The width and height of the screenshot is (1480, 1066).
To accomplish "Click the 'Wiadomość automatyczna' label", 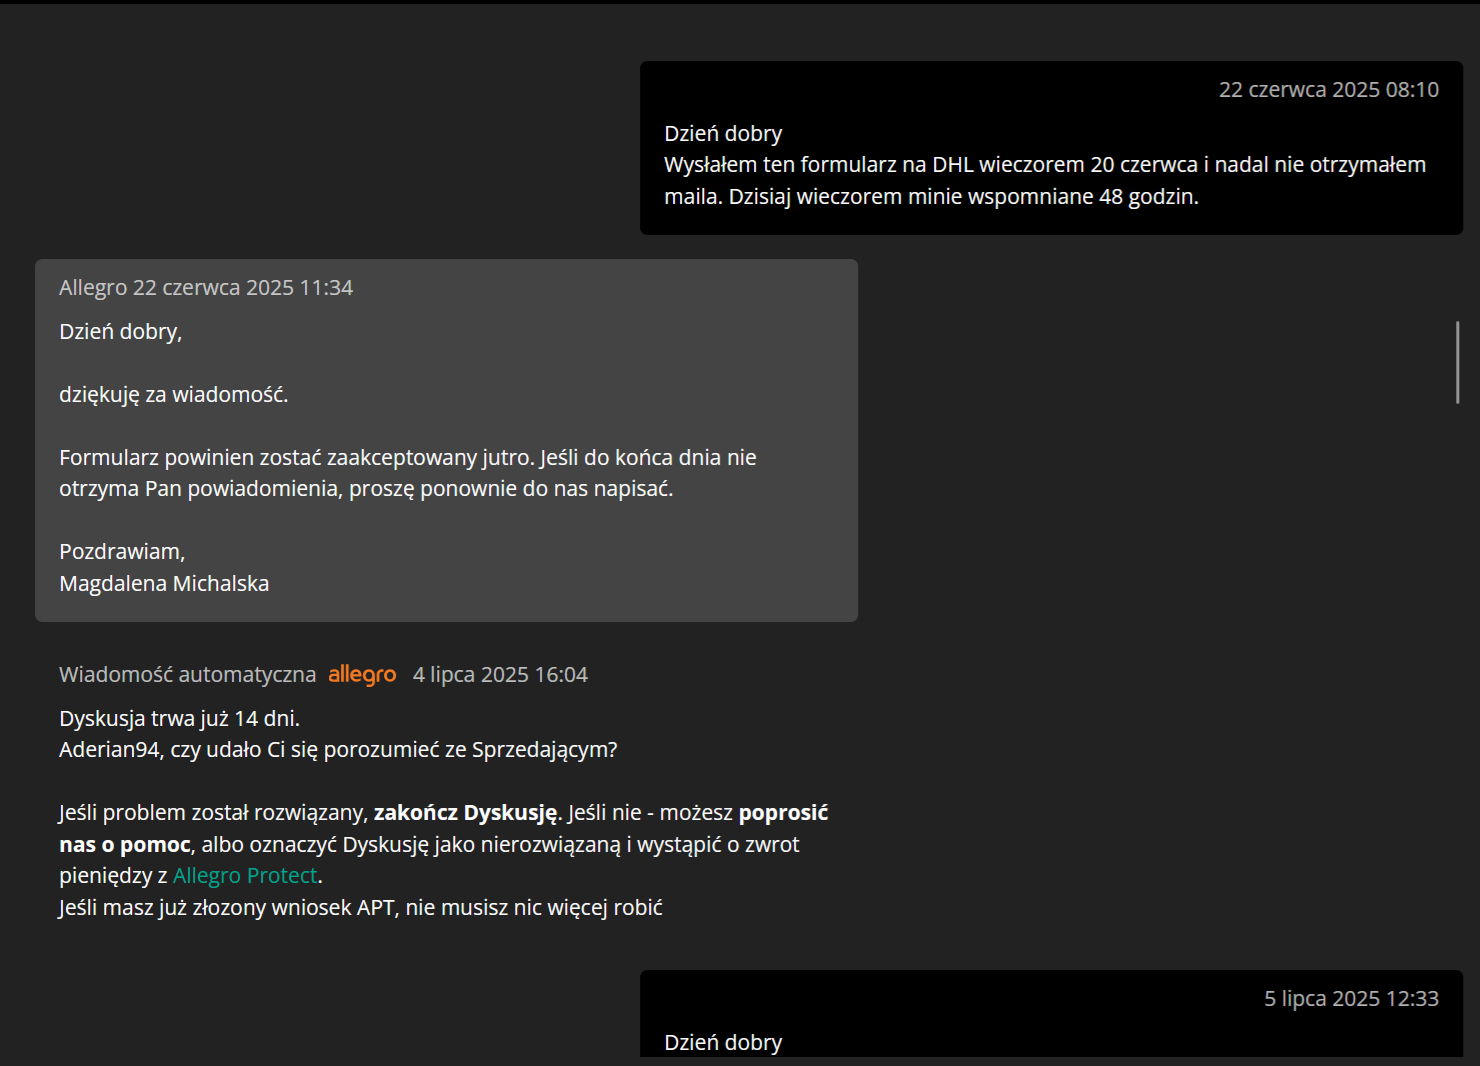I will pos(187,675).
